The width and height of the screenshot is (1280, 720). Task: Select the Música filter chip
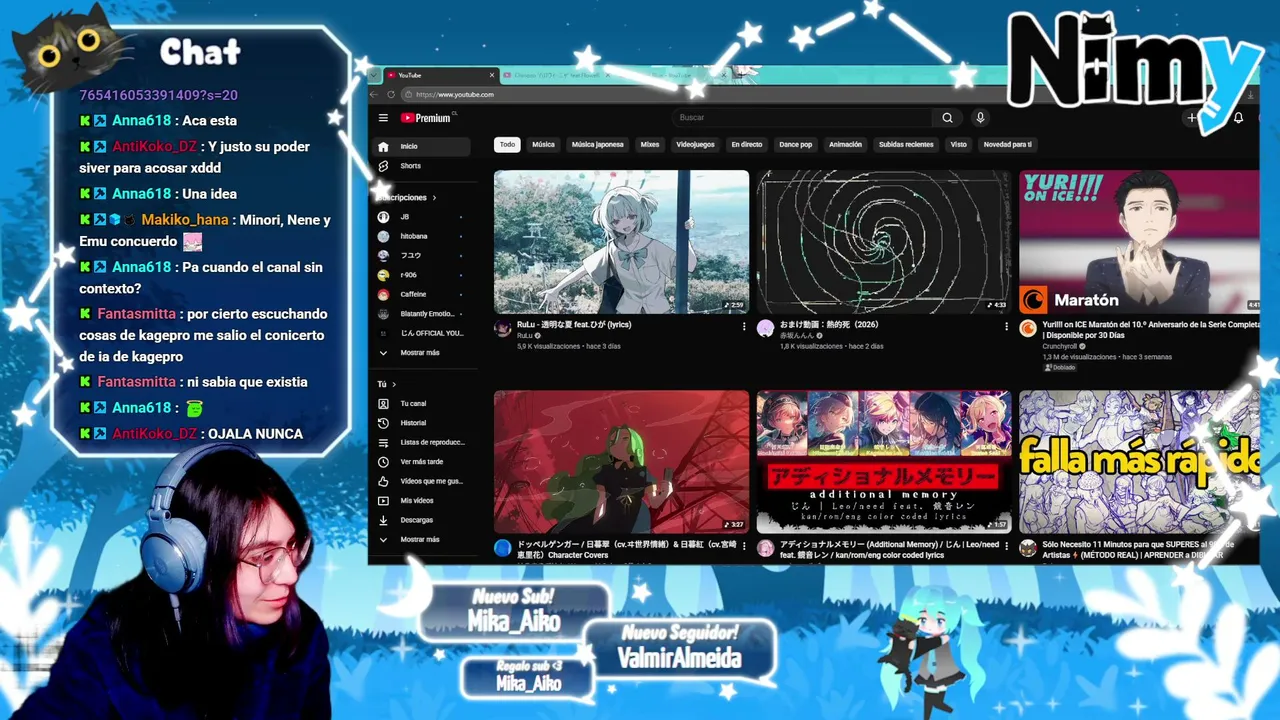pos(543,145)
